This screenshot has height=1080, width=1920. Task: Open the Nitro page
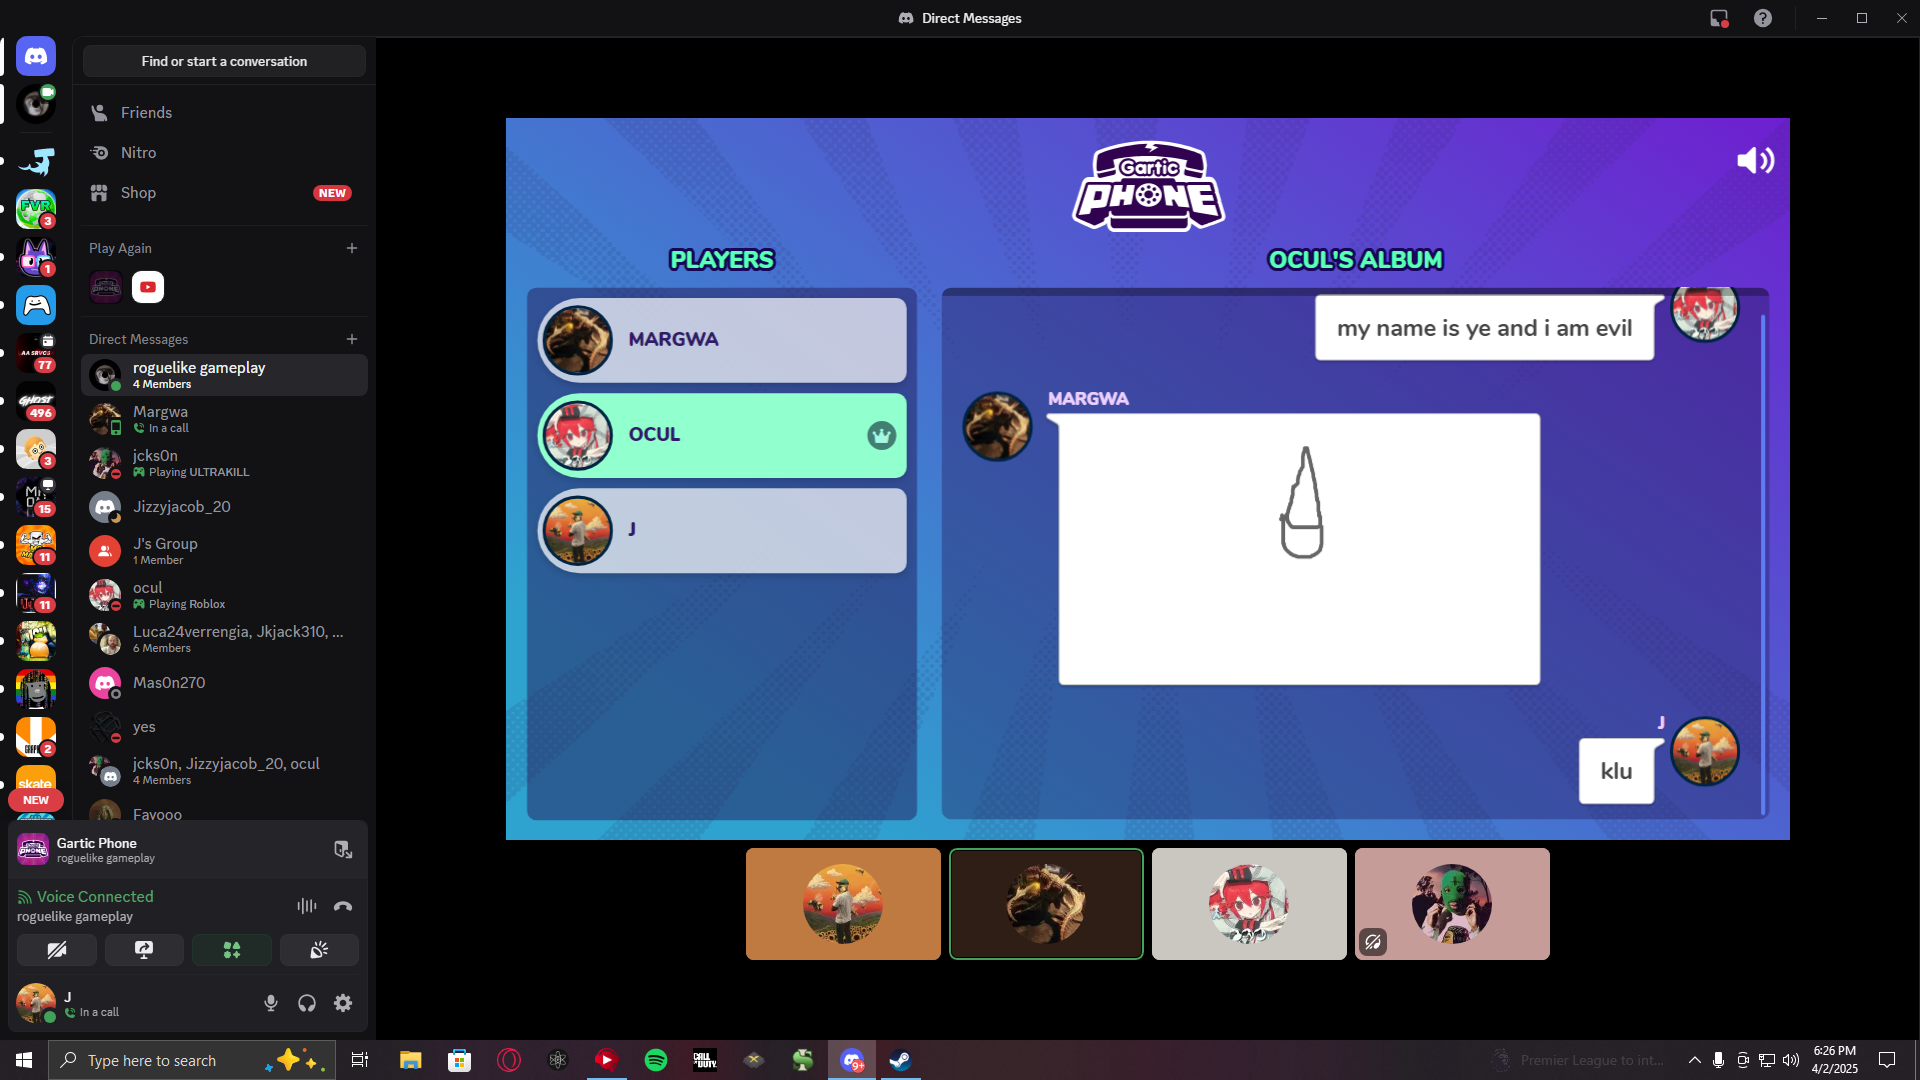(x=138, y=153)
